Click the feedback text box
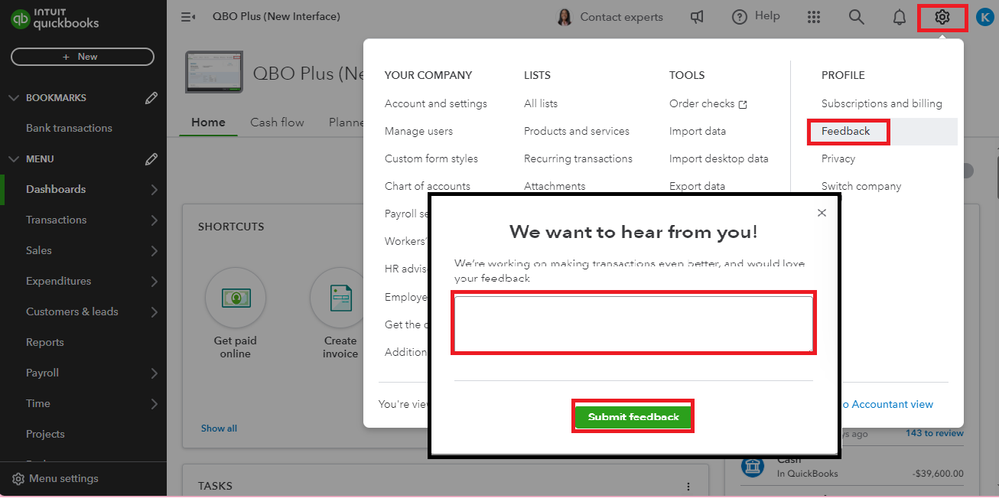This screenshot has width=999, height=499. tap(633, 323)
